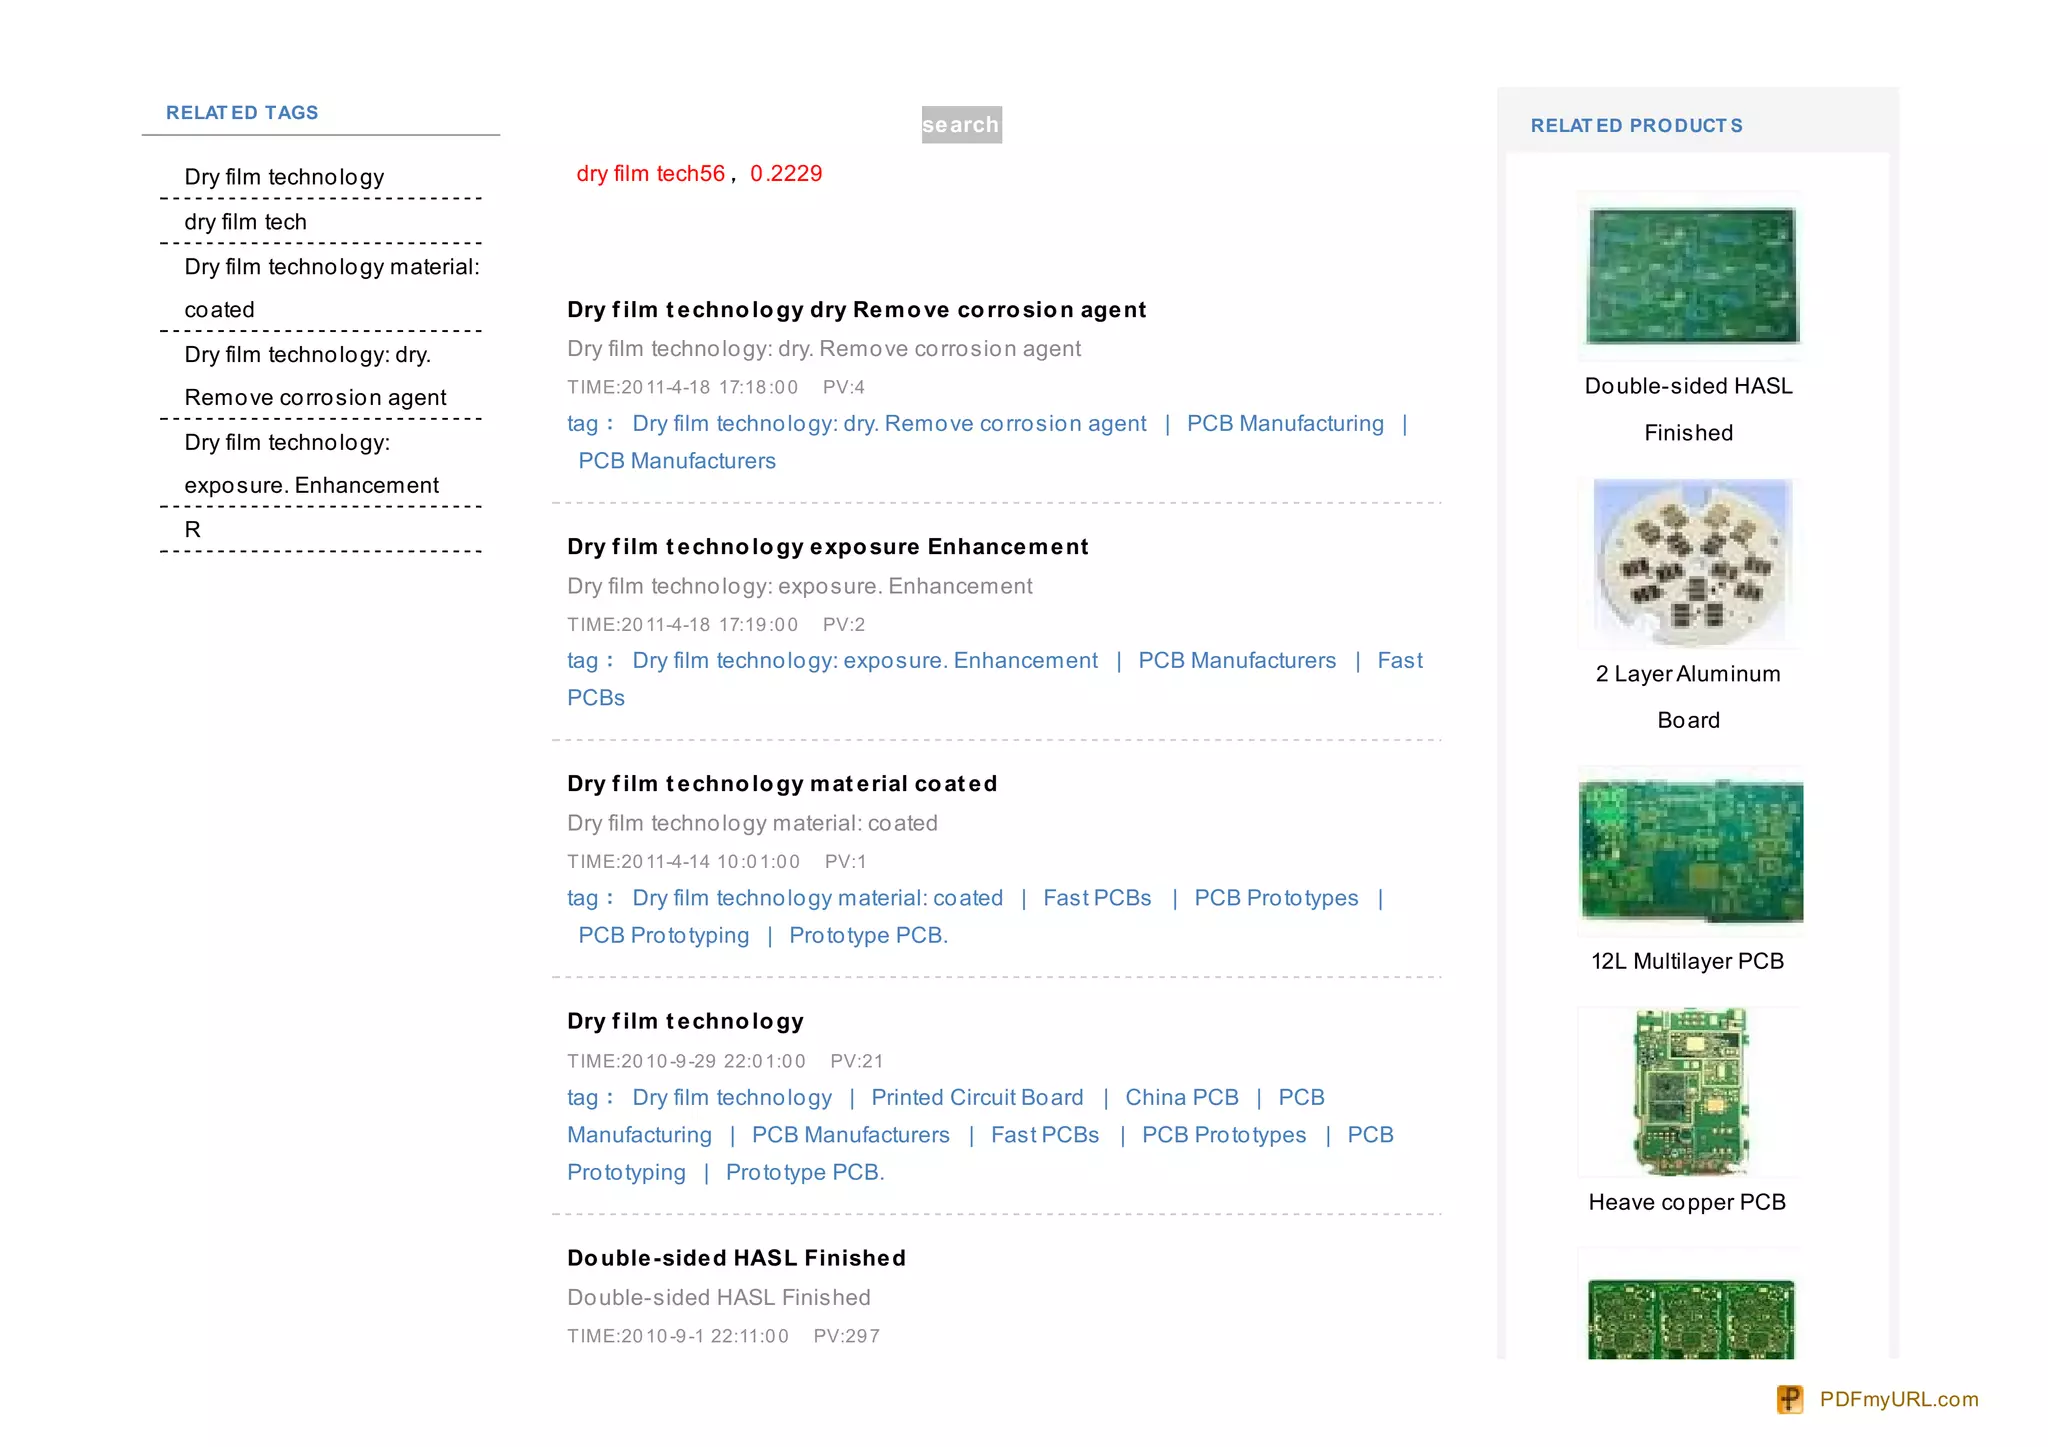Open the 'Dry film technology' related tag
Screen dimensions: 2048x1447
[284, 177]
